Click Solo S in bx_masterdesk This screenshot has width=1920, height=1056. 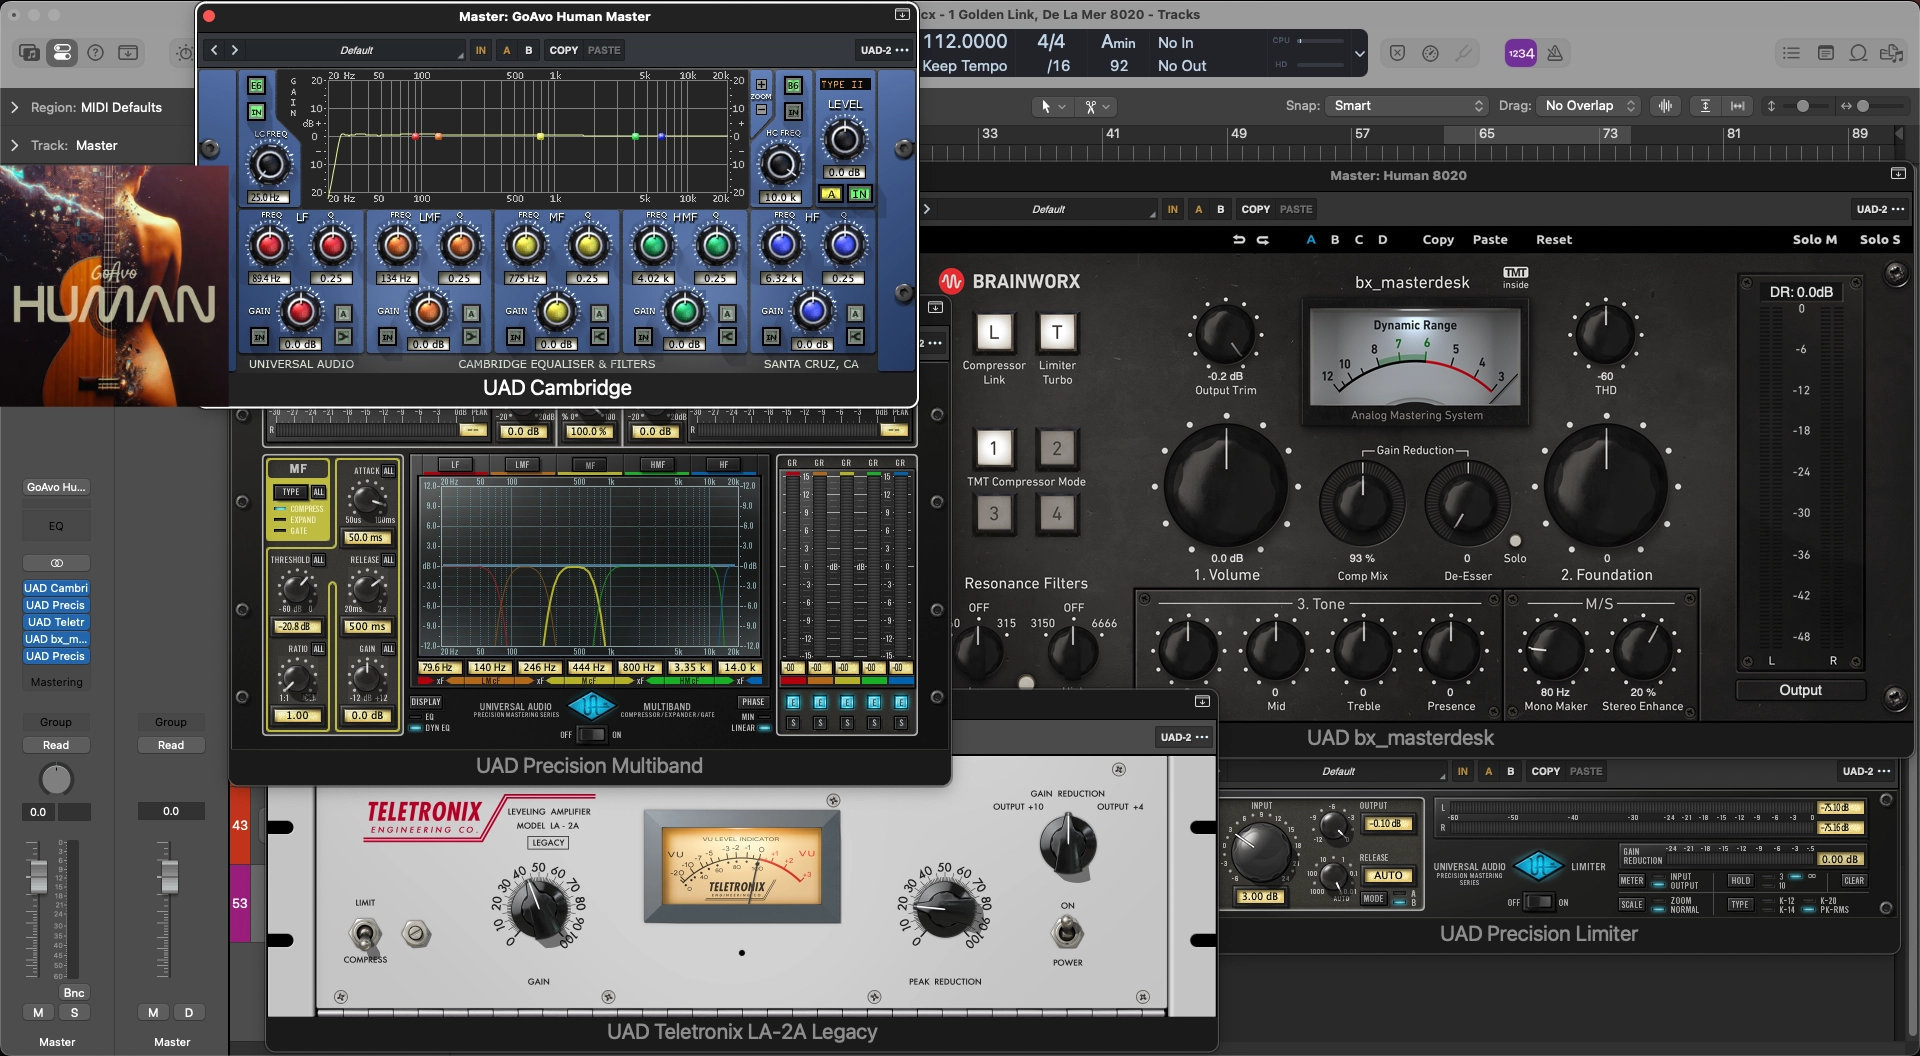1880,240
